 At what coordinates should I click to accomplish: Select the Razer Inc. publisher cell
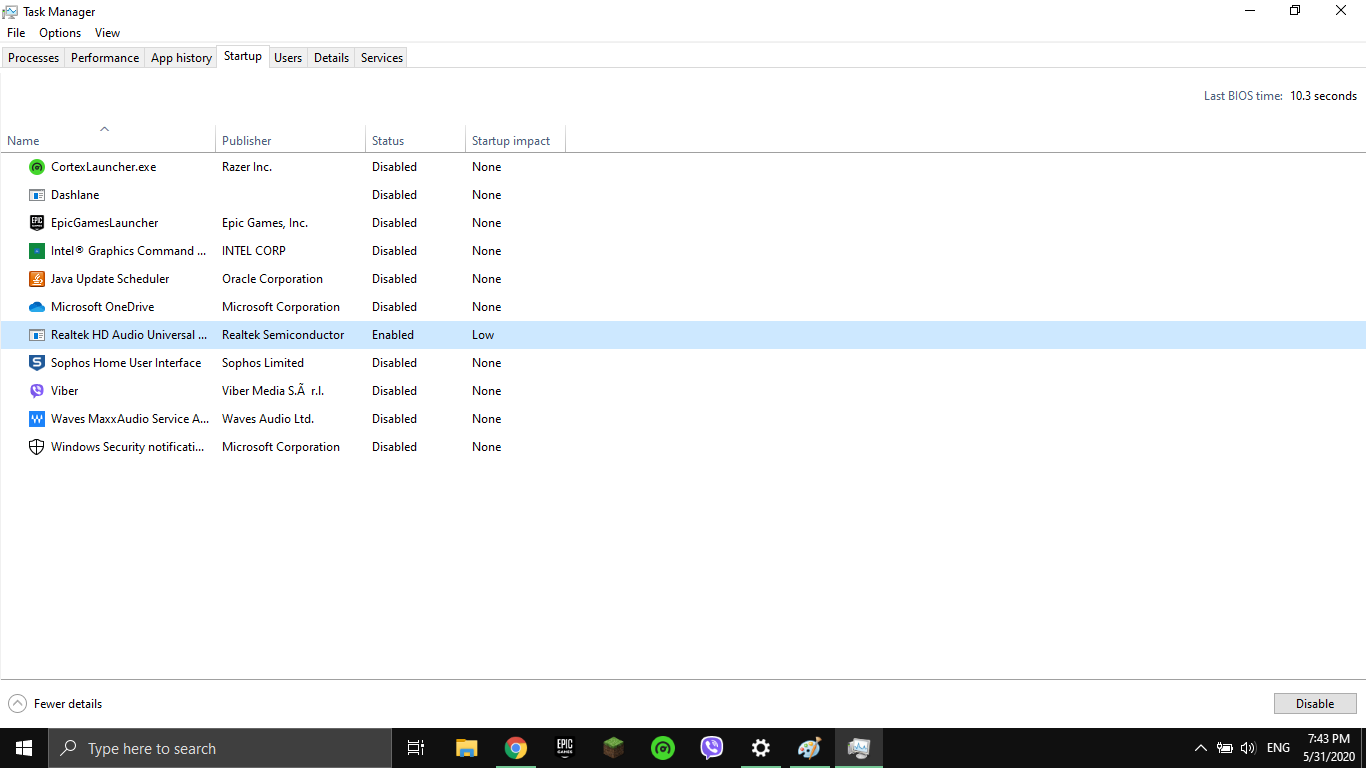pos(247,167)
